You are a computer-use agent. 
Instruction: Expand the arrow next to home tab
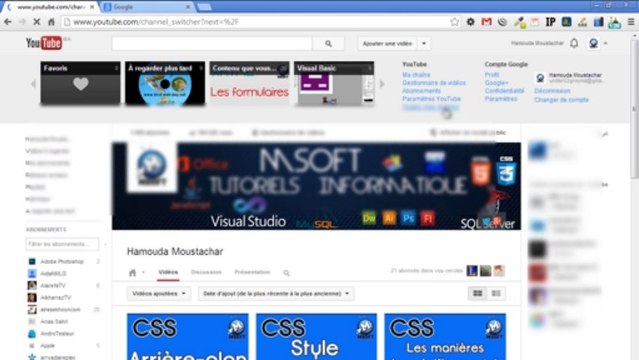pyautogui.click(x=143, y=273)
